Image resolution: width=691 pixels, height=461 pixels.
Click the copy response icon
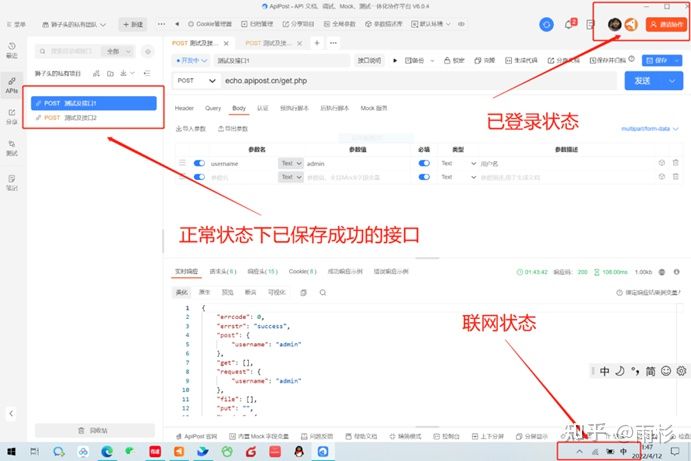point(303,293)
